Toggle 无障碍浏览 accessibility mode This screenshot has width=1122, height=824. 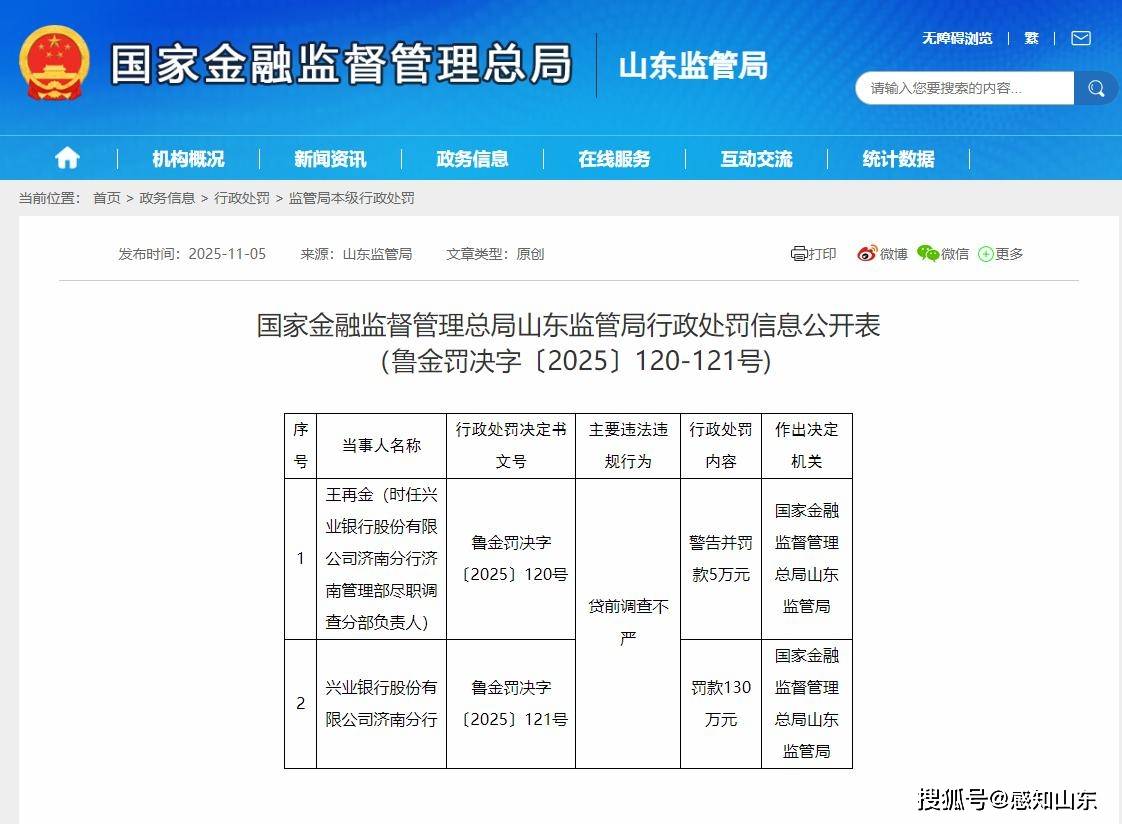[957, 38]
